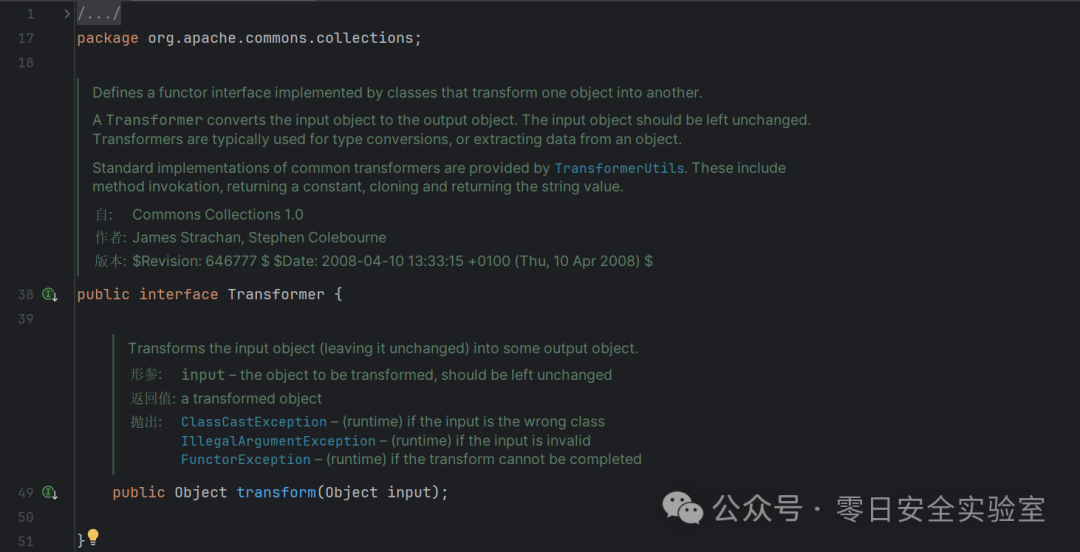1080x552 pixels.
Task: Open implementations gutter icon beside line 49
Action: tap(50, 493)
